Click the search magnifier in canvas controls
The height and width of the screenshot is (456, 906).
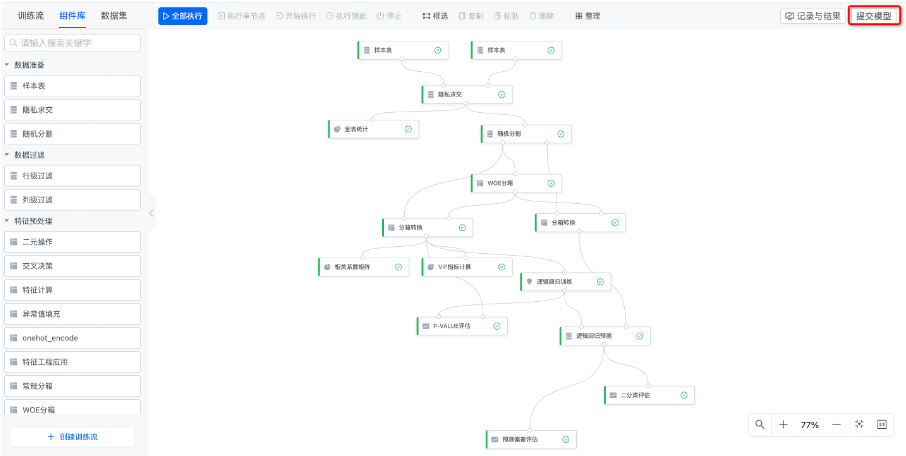[760, 425]
